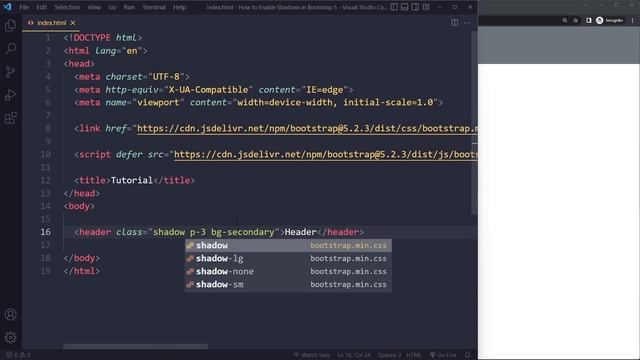Screen dimensions: 640x360
Task: Click the VS Code logo icon
Action: (7, 7)
